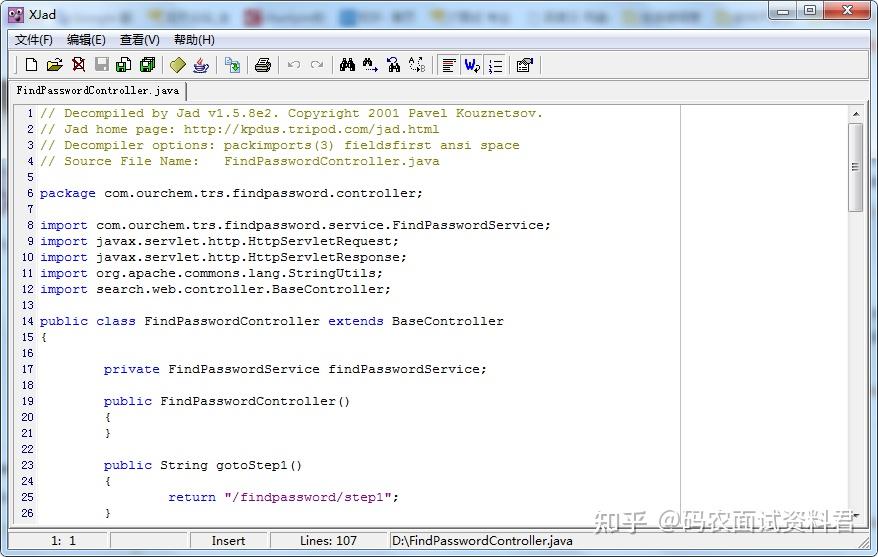Click the import StringUtils line
The height and width of the screenshot is (557, 878).
(211, 273)
